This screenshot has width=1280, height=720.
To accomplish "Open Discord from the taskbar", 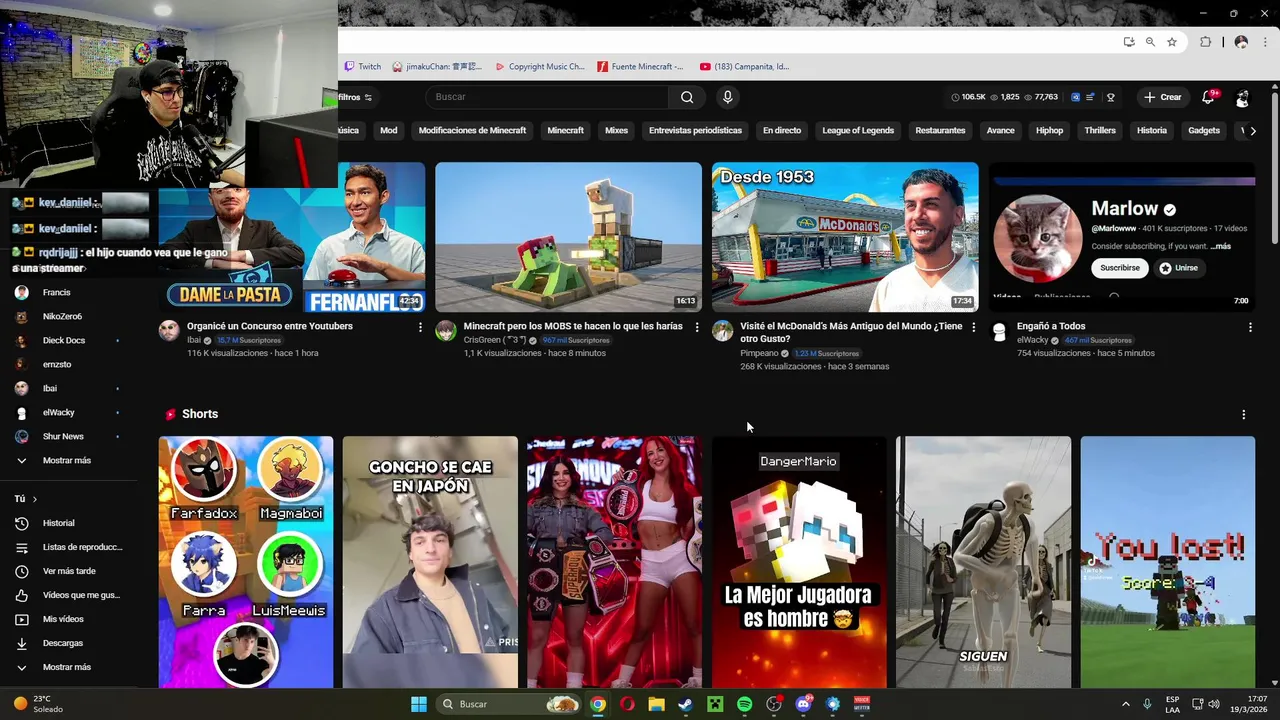I will (x=803, y=704).
